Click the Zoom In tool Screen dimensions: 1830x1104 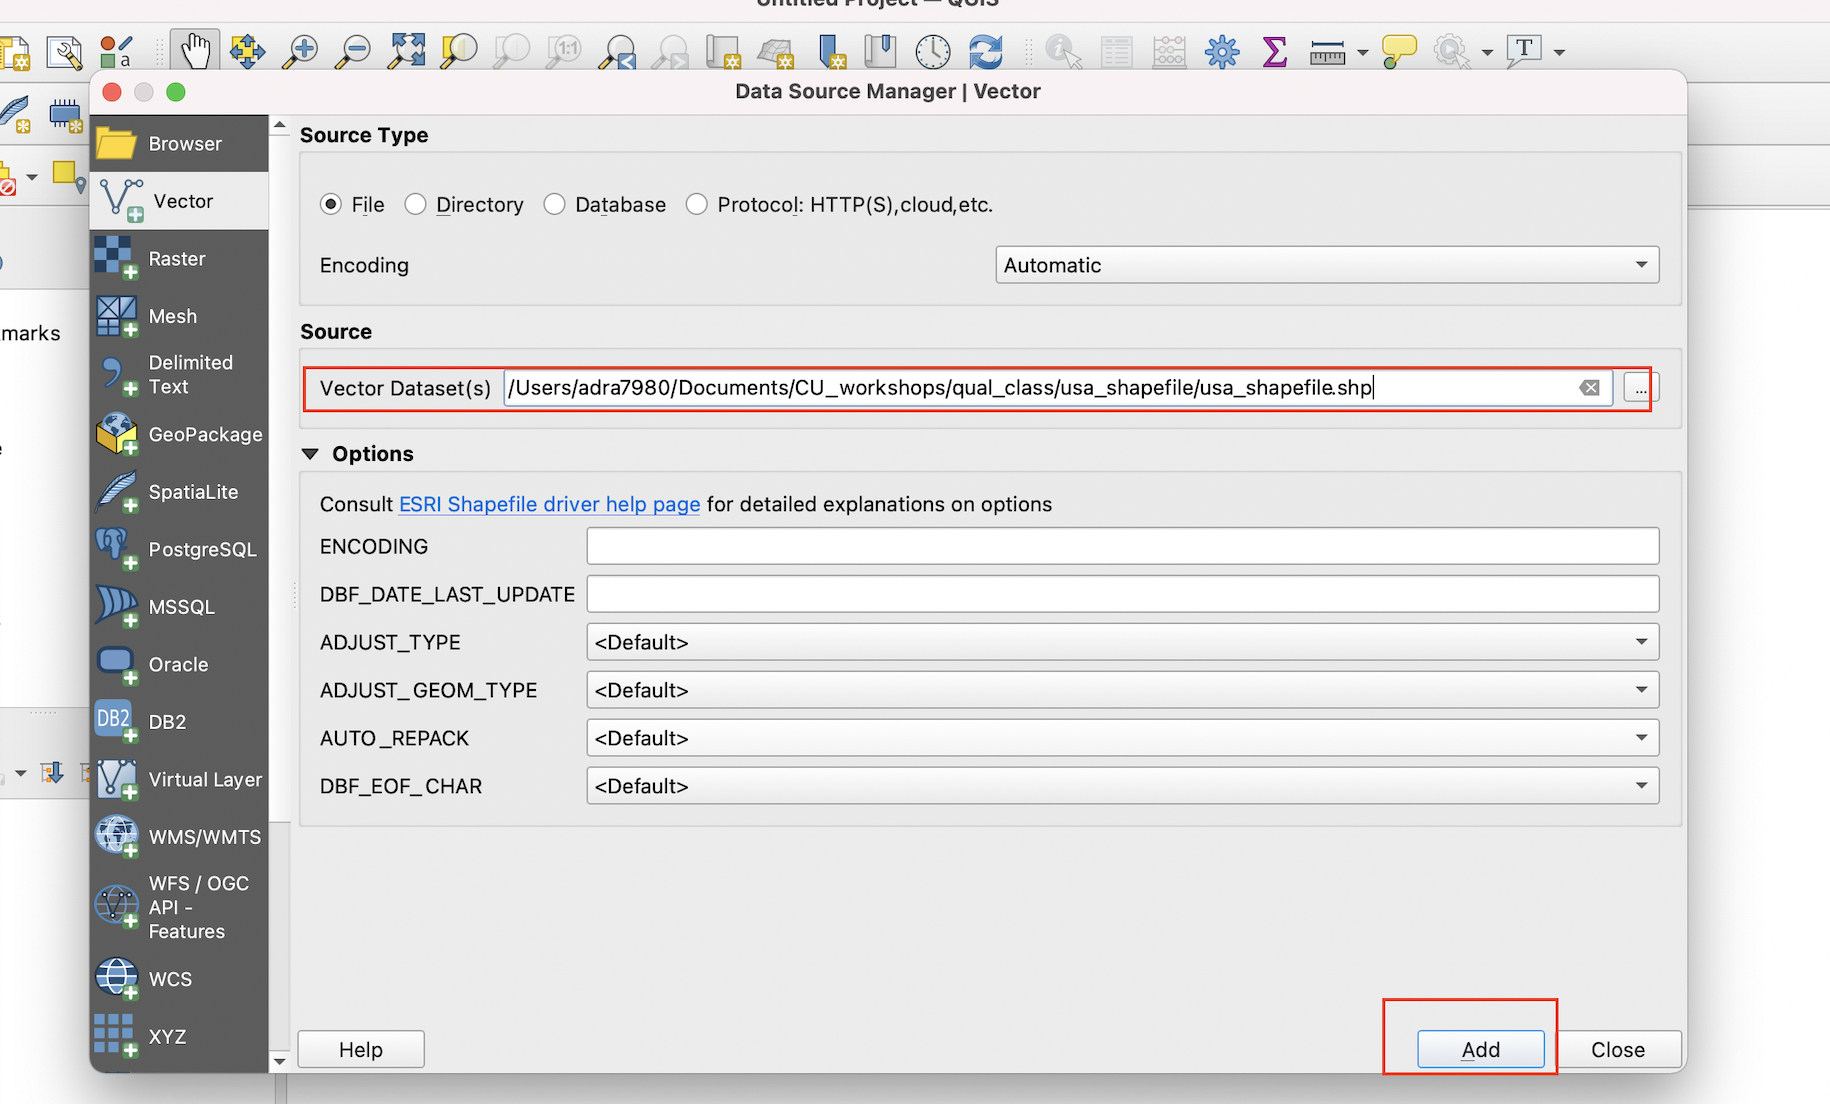pyautogui.click(x=300, y=51)
